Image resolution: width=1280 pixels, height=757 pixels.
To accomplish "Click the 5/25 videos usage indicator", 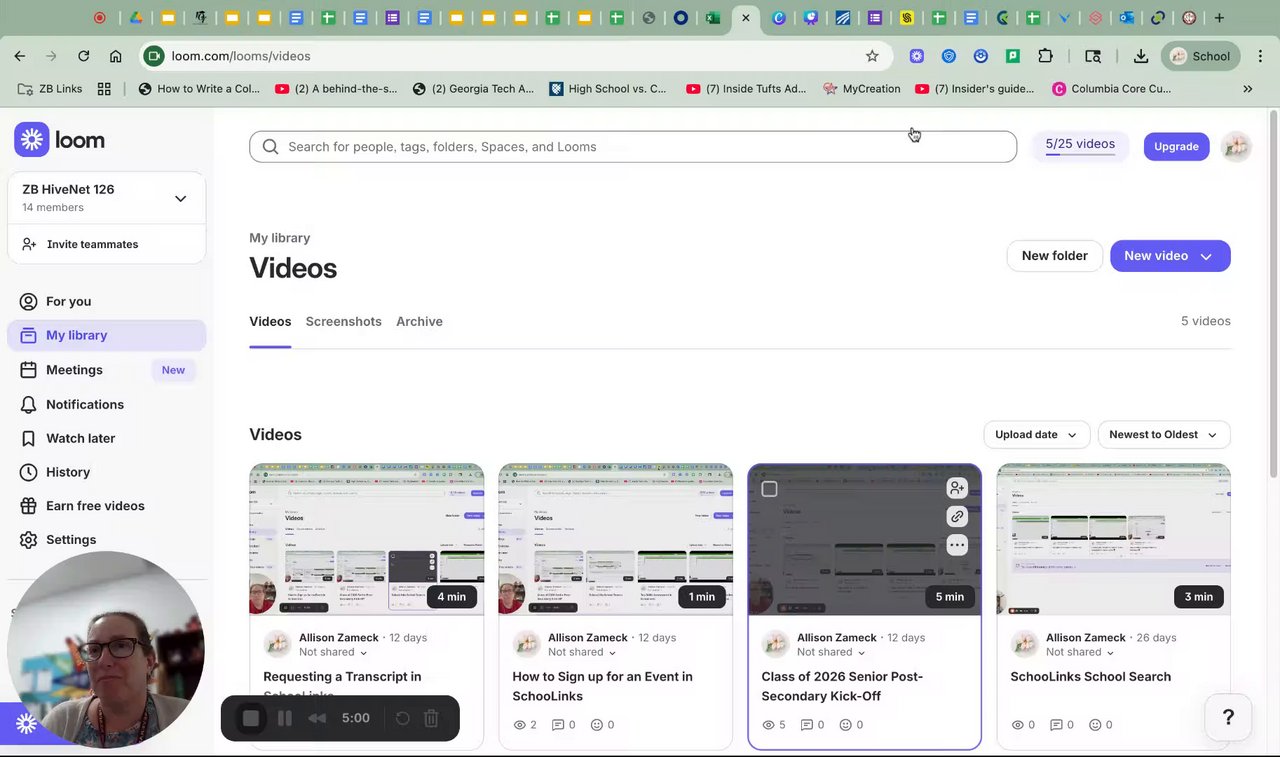I will coord(1080,145).
